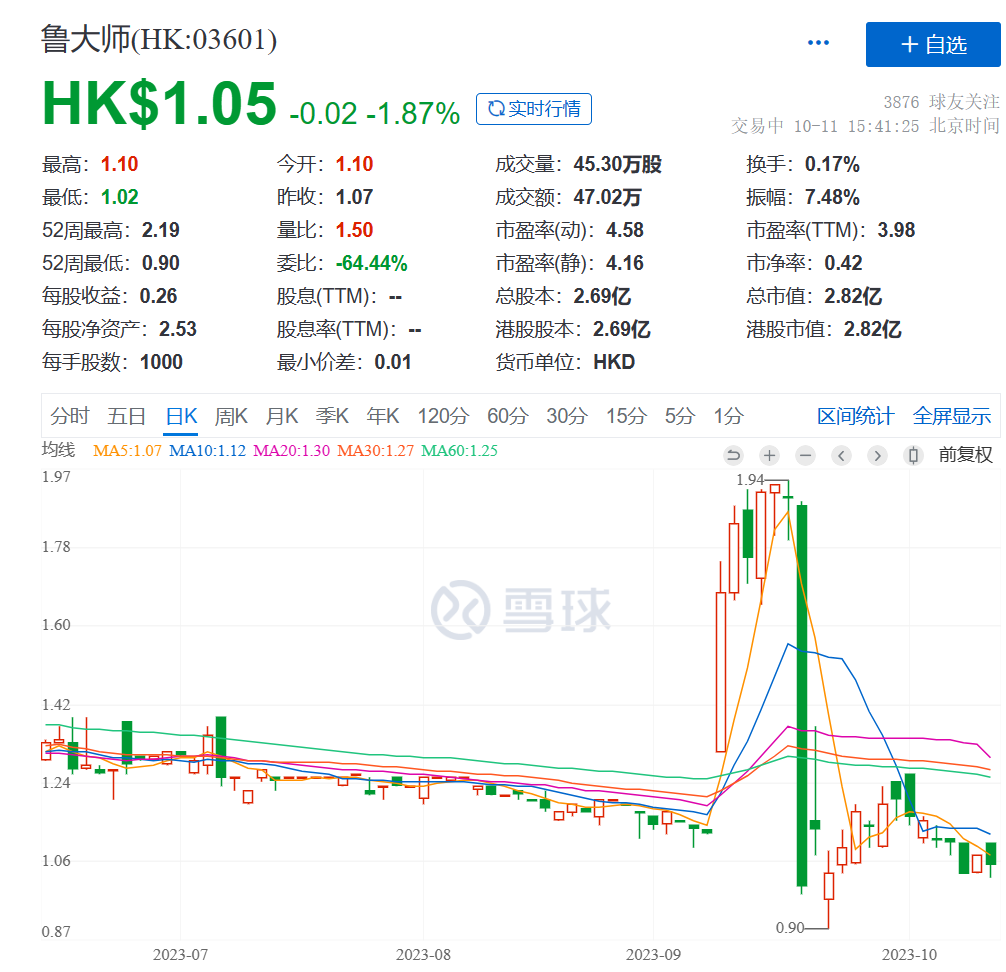The image size is (1006, 972).
Task: Select the 年K chart tab
Action: click(383, 416)
